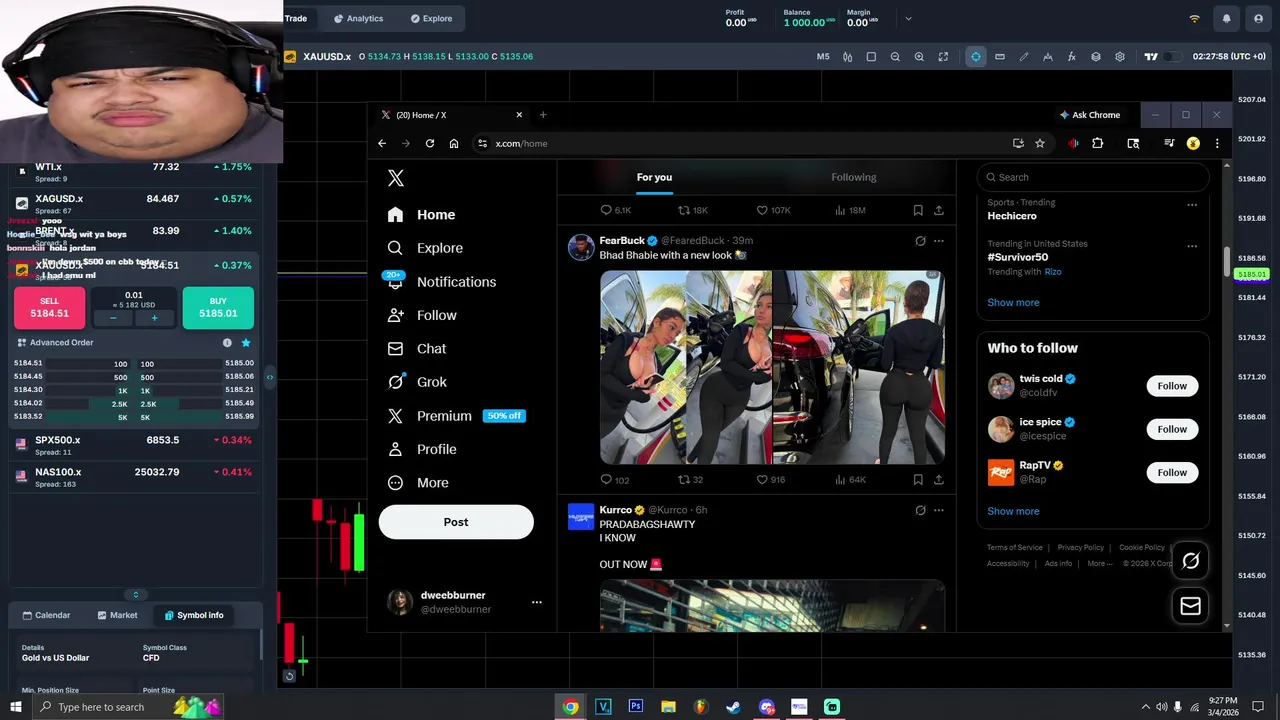Image resolution: width=1280 pixels, height=720 pixels.
Task: Open Grok in X sidebar
Action: click(418, 382)
